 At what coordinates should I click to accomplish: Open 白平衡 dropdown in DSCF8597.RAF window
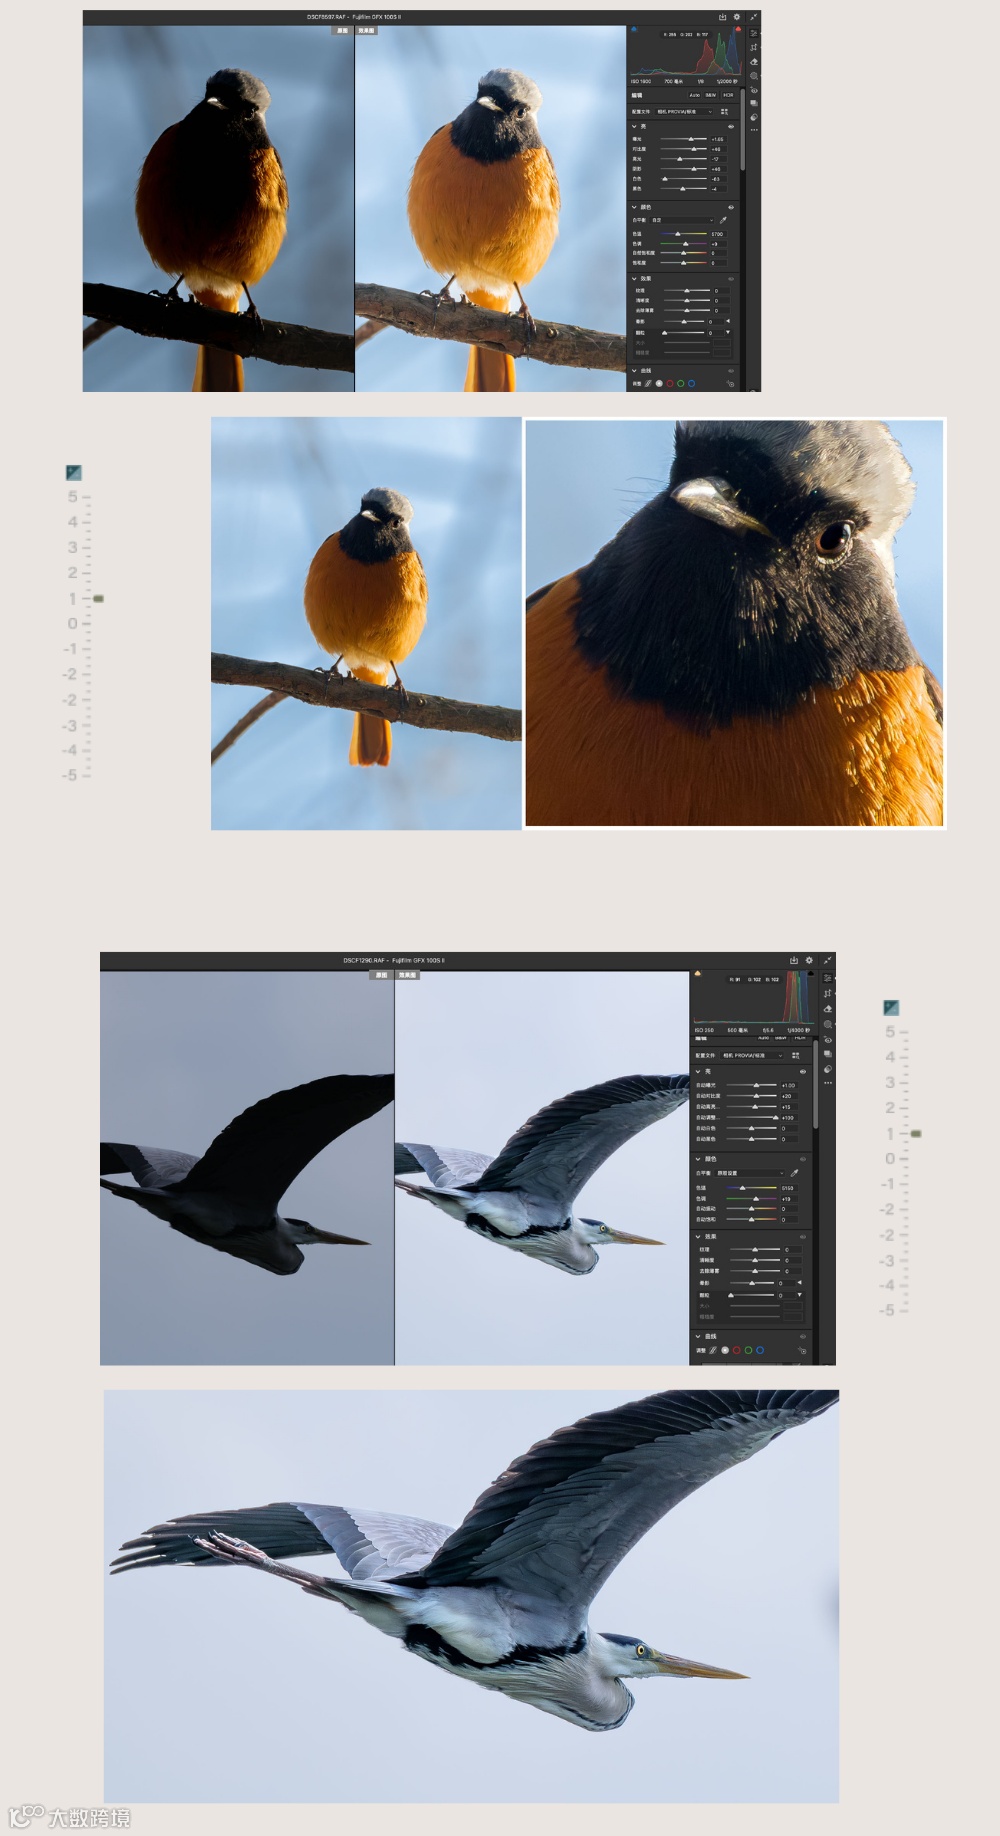pyautogui.click(x=682, y=220)
